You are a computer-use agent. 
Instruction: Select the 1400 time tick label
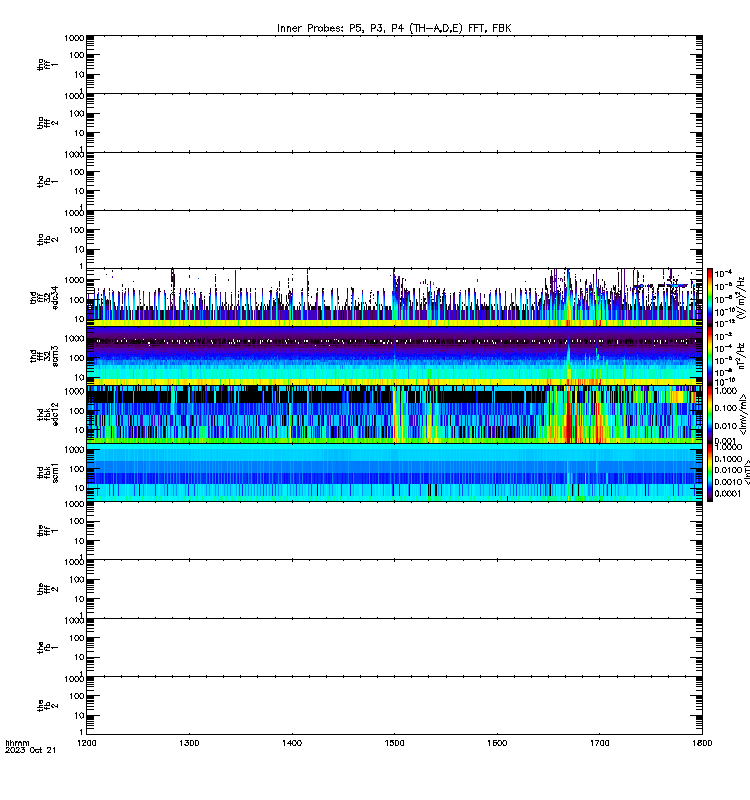tap(292, 743)
